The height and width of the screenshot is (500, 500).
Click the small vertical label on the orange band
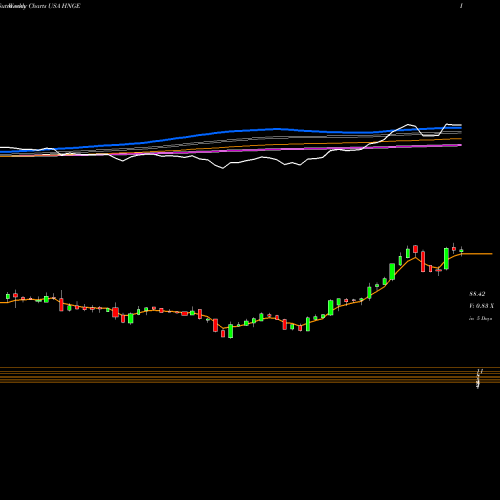coord(479,379)
